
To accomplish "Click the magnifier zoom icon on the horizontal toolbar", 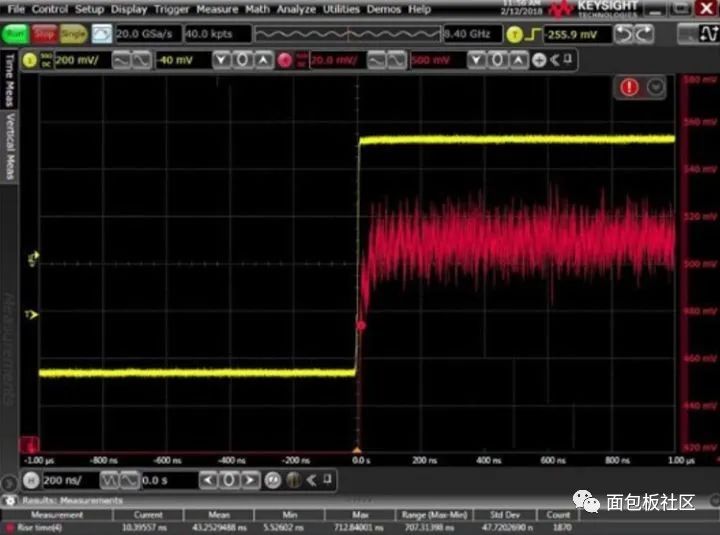I will tap(273, 480).
